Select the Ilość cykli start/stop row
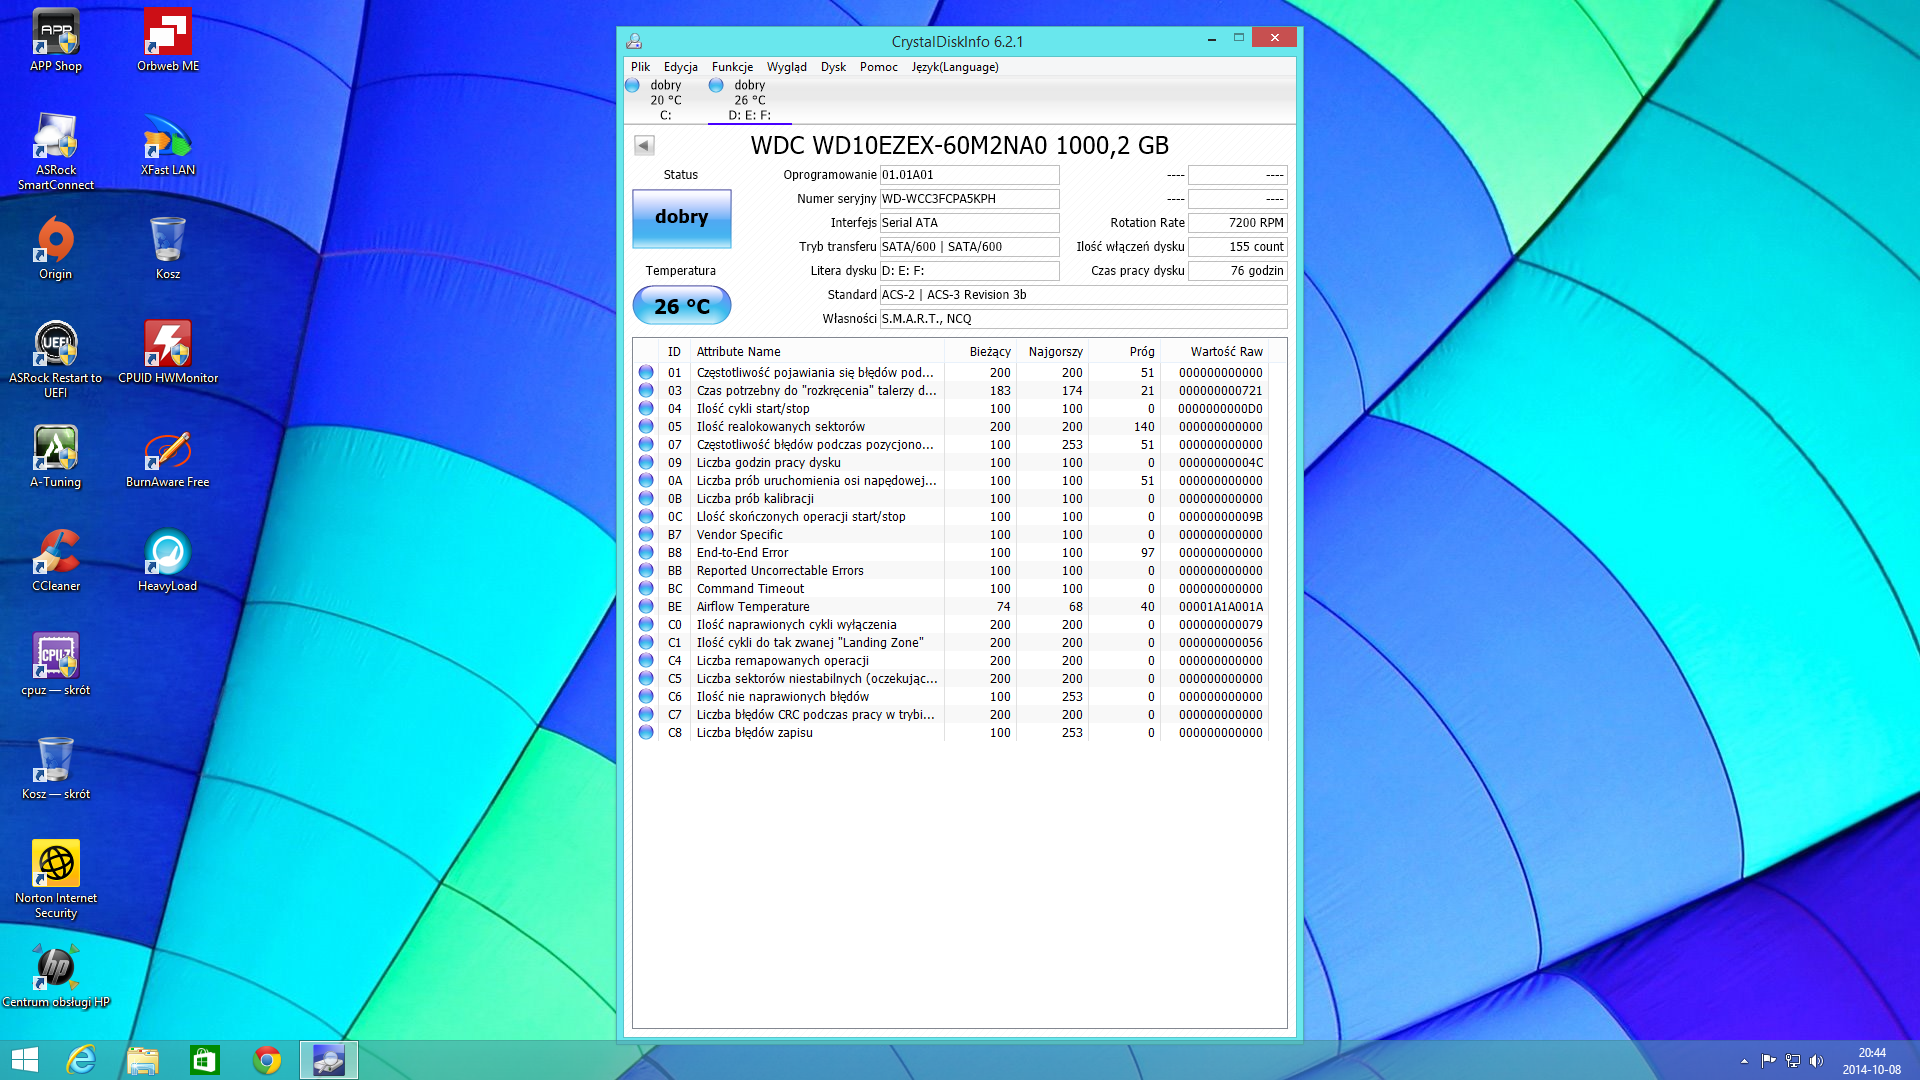 pyautogui.click(x=952, y=409)
